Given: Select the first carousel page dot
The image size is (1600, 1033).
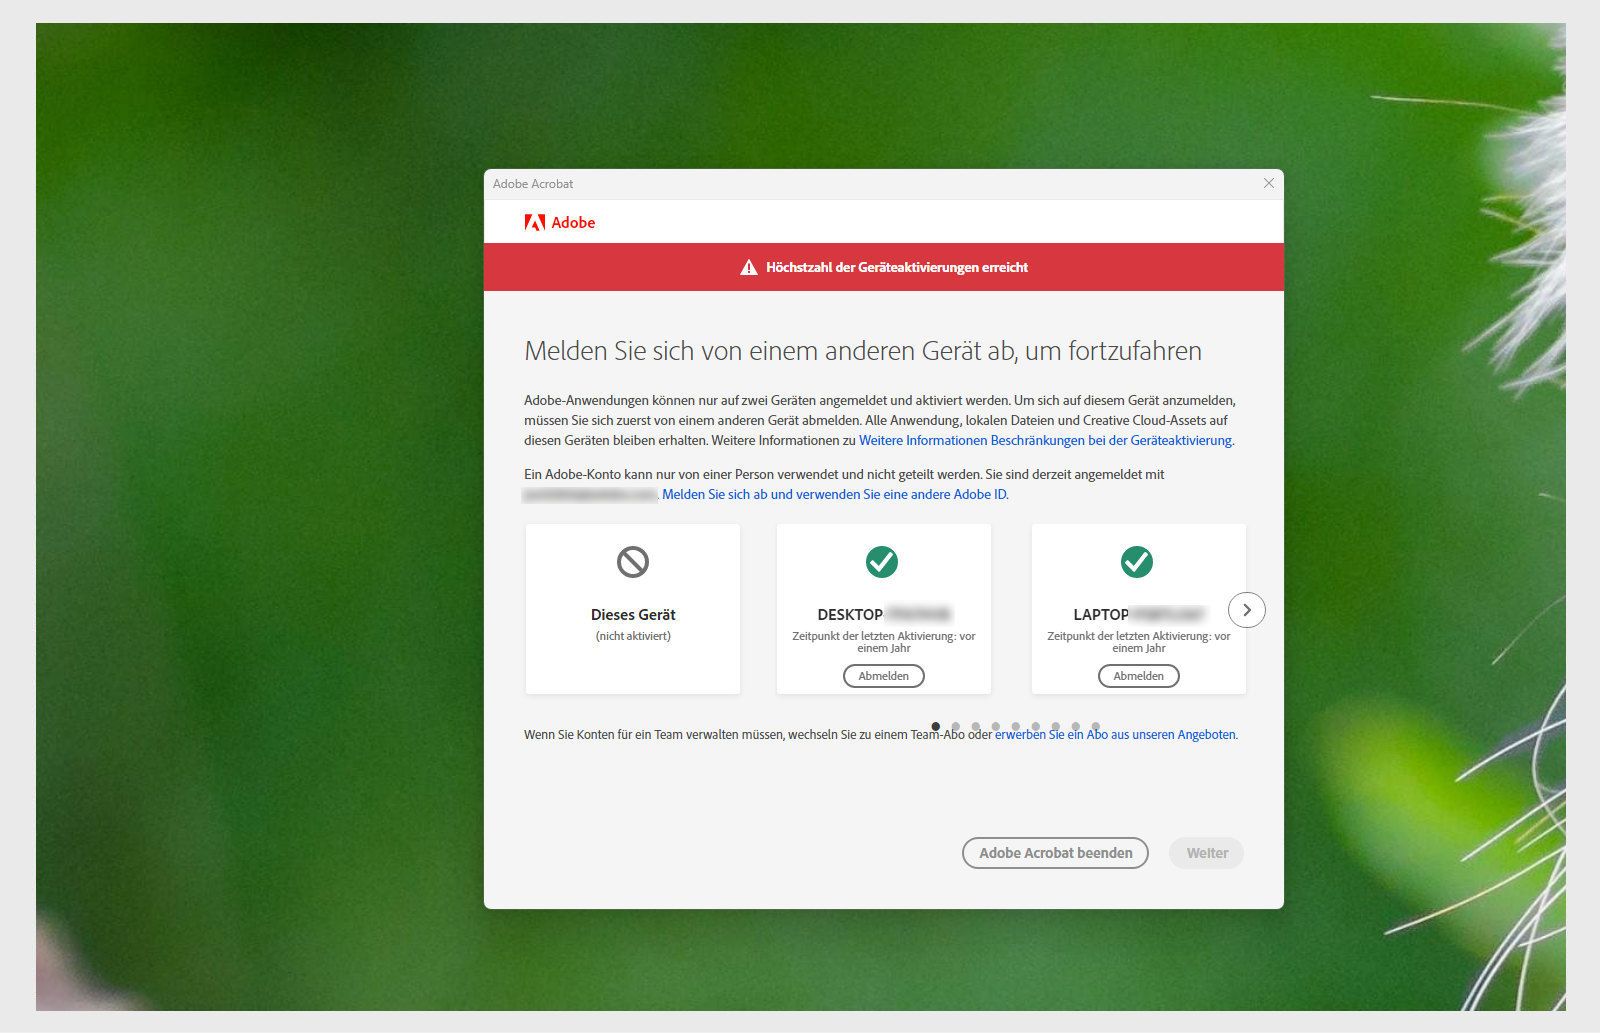Looking at the screenshot, I should click(935, 726).
